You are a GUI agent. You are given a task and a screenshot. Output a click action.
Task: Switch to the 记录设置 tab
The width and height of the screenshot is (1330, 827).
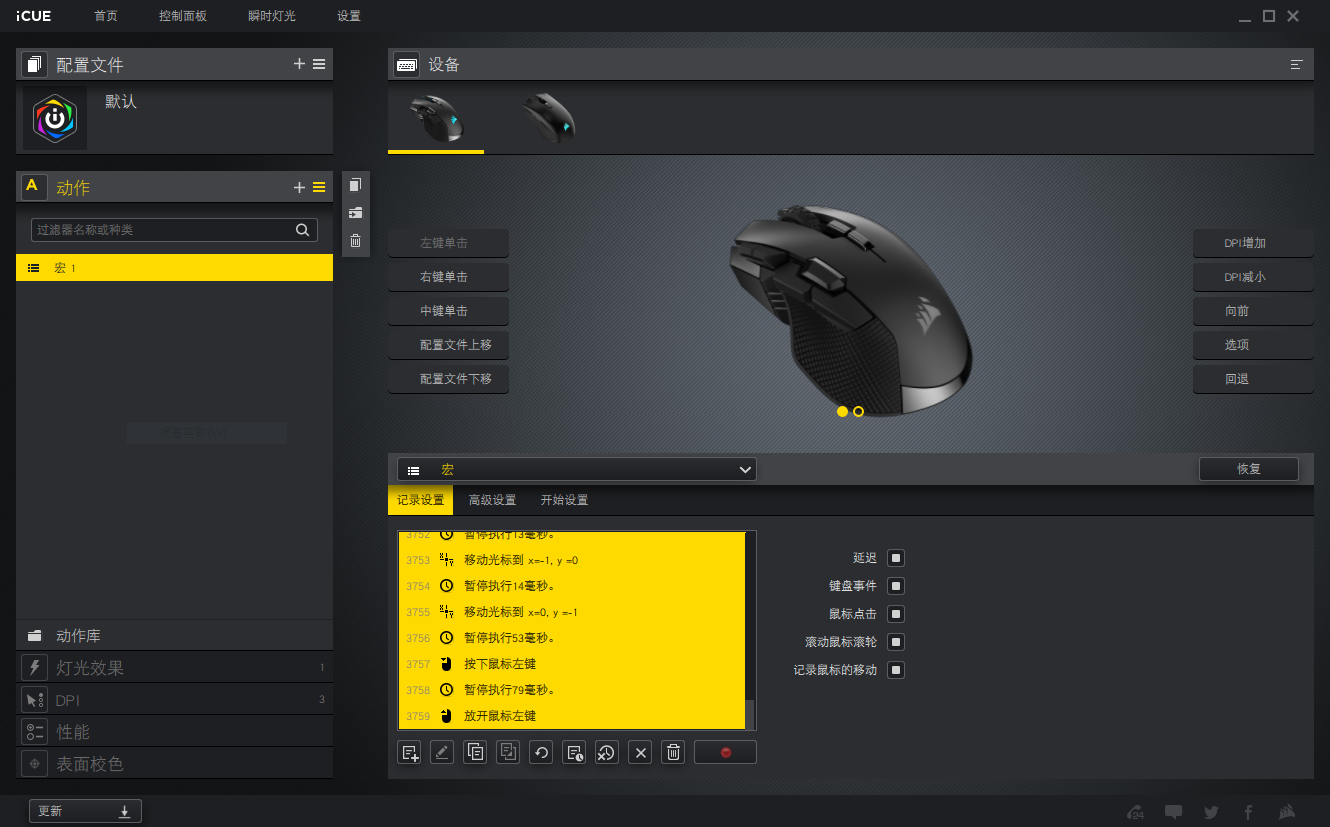coord(420,500)
